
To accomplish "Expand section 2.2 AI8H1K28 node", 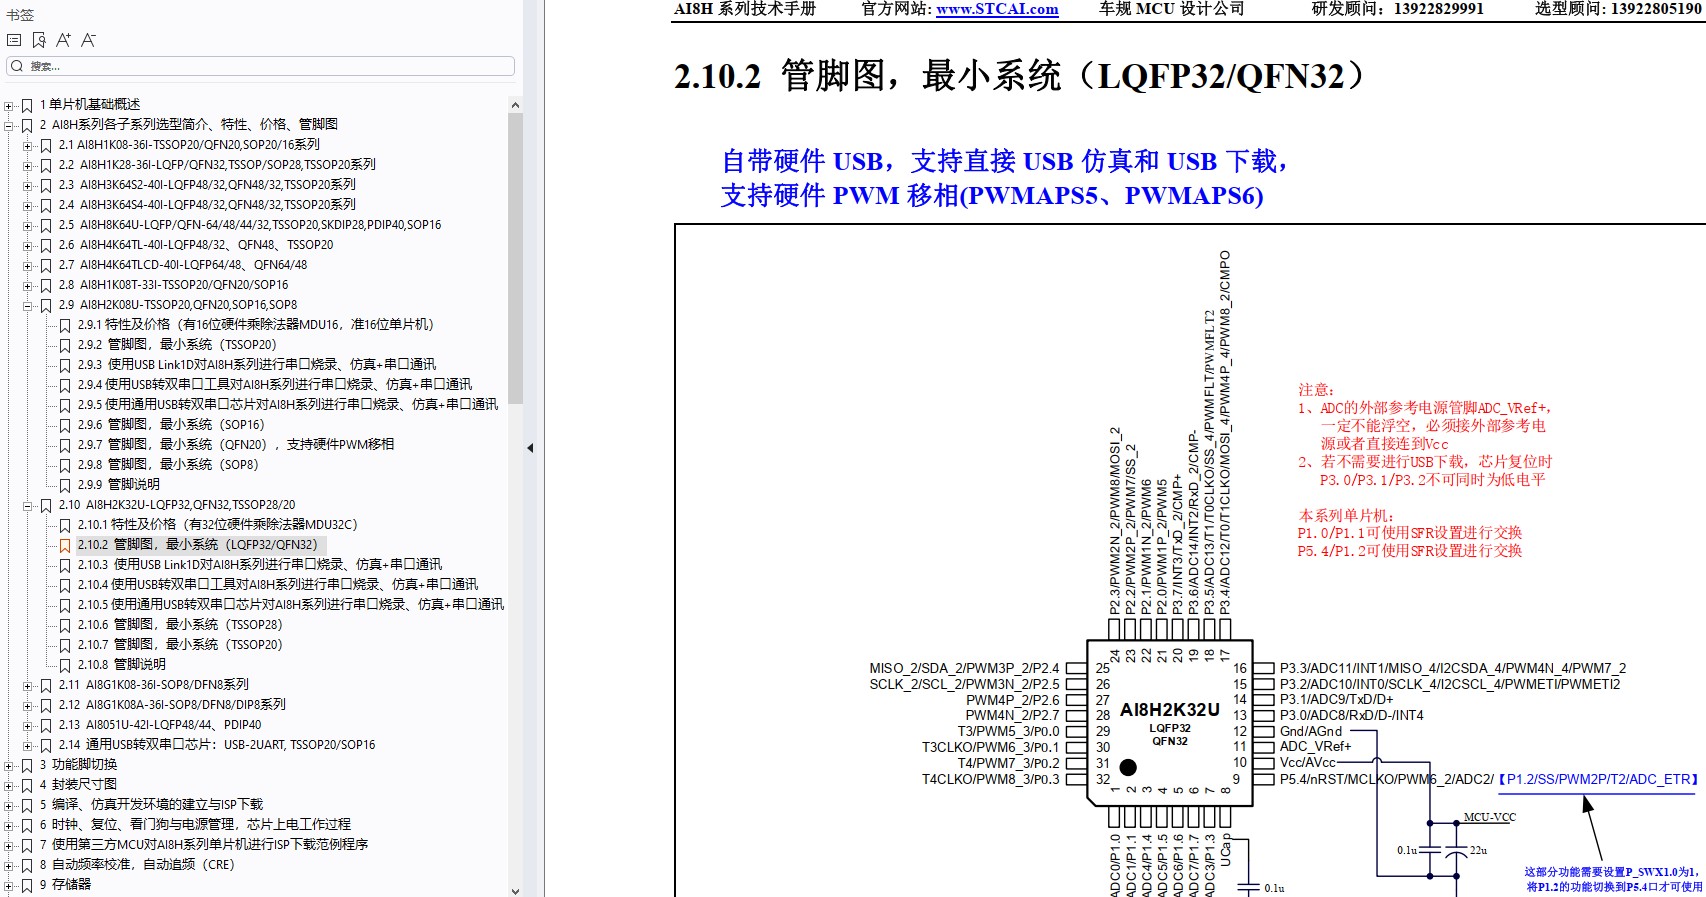I will (x=28, y=165).
